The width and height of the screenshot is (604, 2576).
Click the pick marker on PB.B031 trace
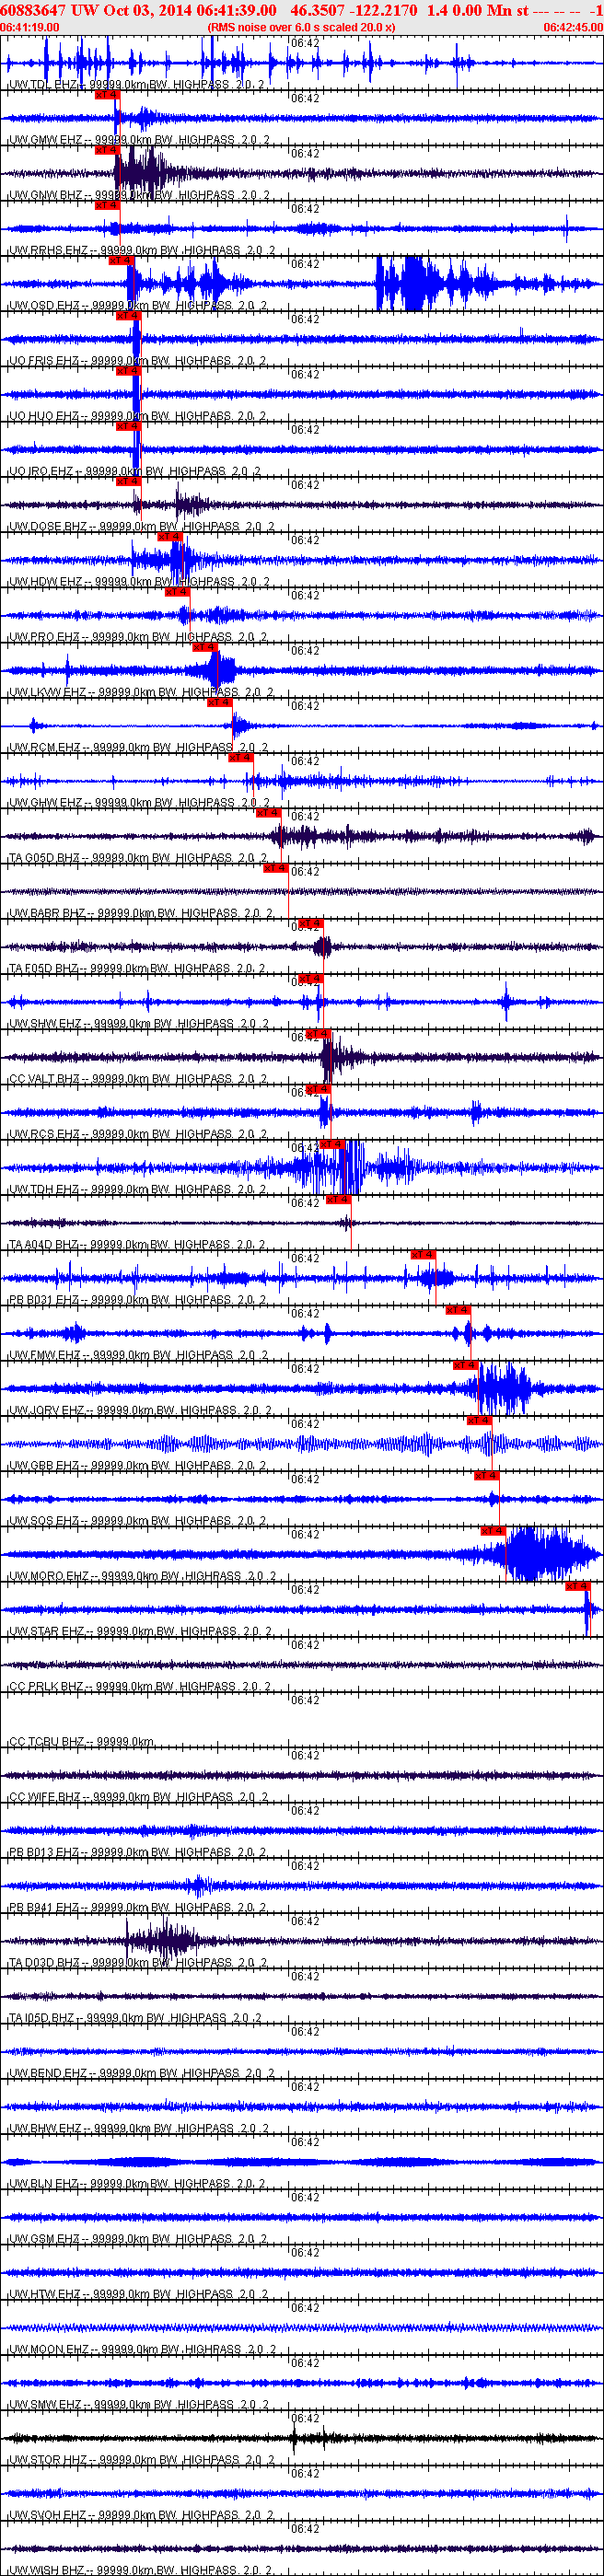click(x=422, y=1254)
